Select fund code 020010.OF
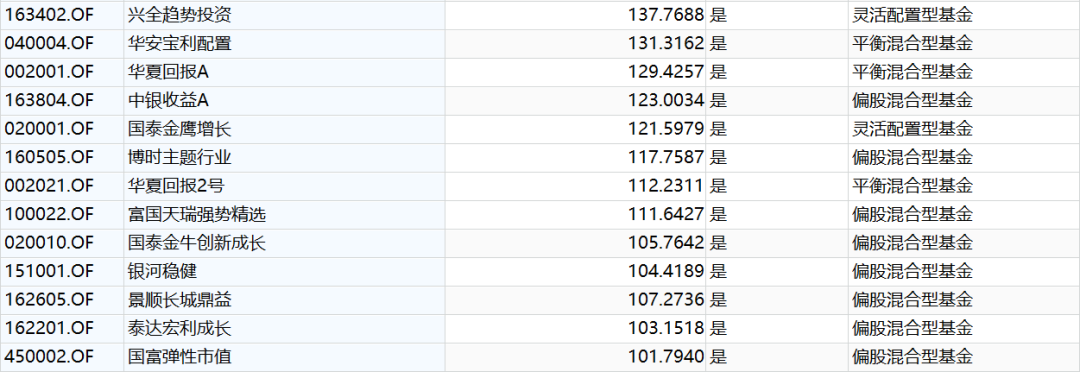 pos(49,243)
